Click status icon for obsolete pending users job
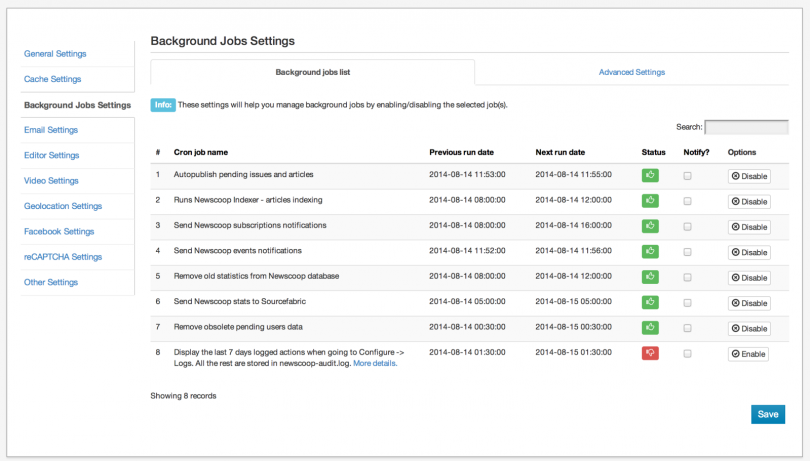The height and width of the screenshot is (461, 810). pos(650,327)
